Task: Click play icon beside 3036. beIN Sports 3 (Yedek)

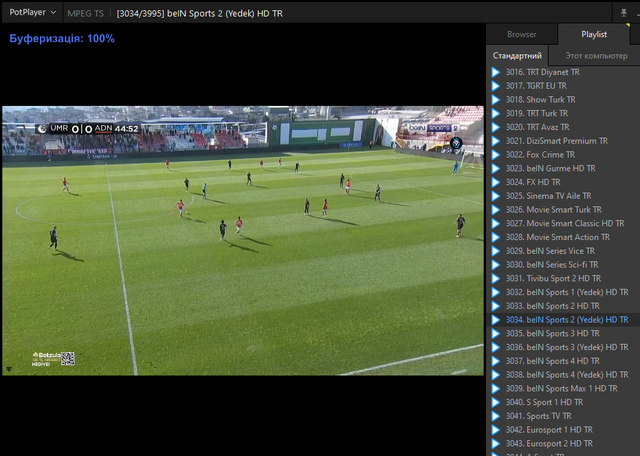Action: click(x=496, y=347)
